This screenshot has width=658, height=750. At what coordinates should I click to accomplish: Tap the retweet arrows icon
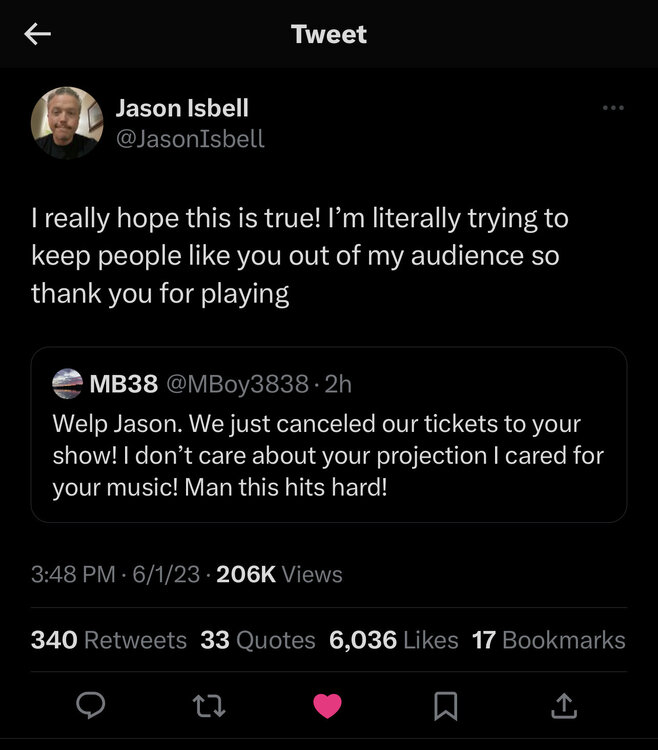[209, 706]
